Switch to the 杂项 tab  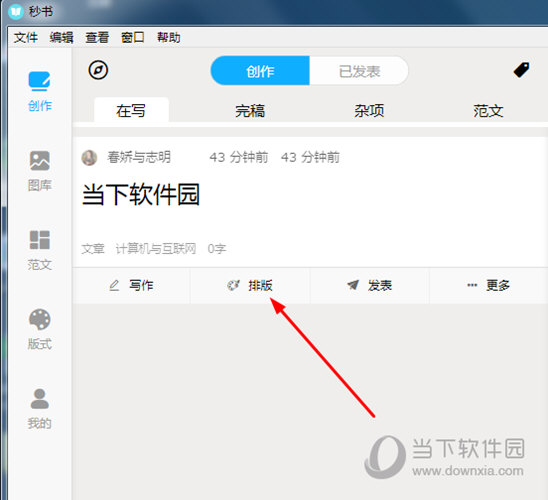tap(369, 111)
